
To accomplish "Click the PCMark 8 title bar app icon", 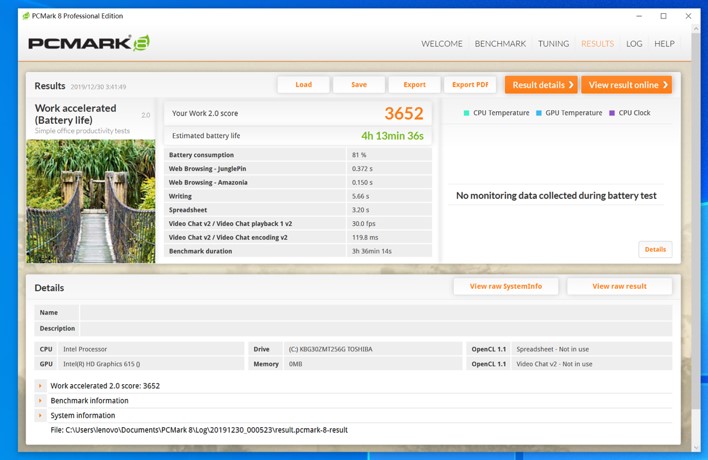I will tap(26, 16).
